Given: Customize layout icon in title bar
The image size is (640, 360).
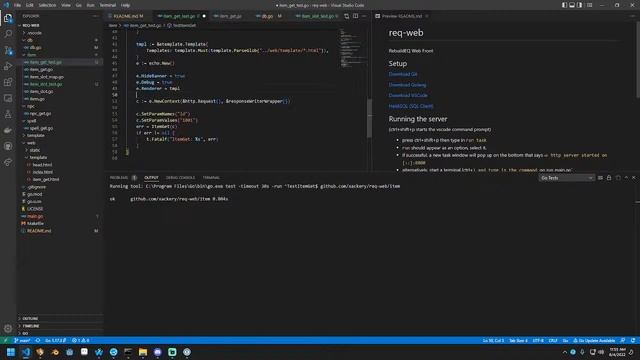Looking at the screenshot, I should (590, 5).
